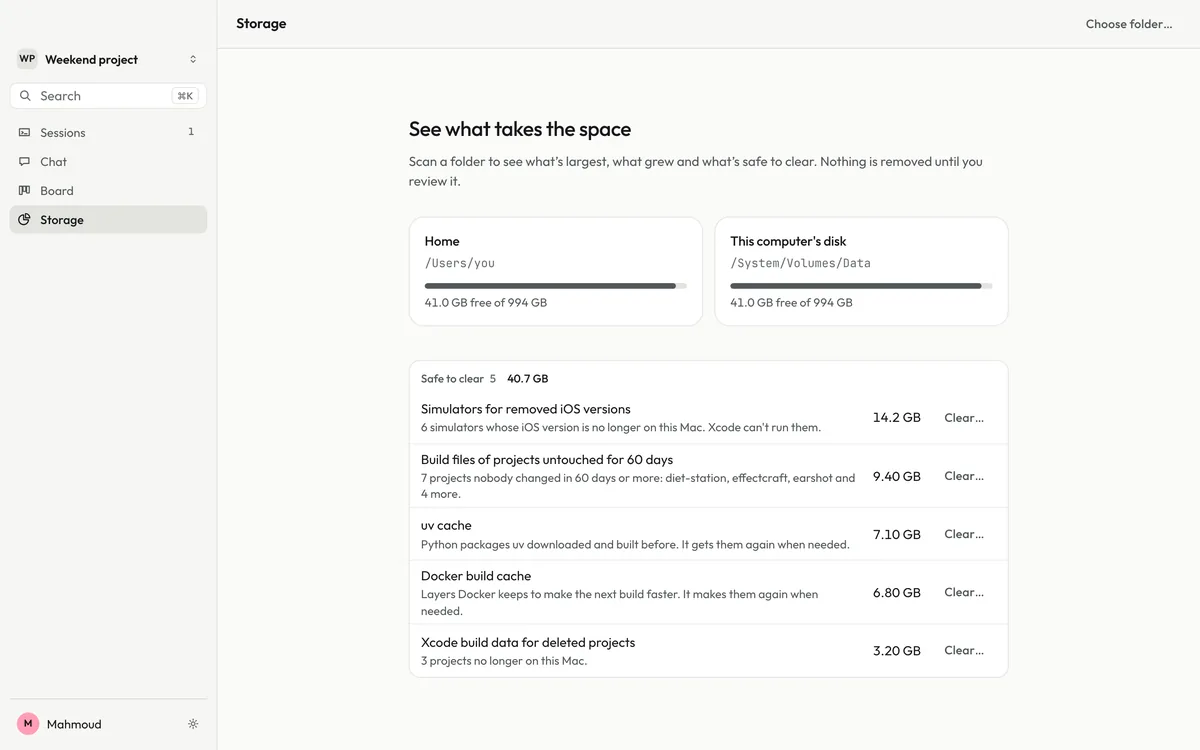Click the M user avatar
1200x750 pixels.
pos(28,724)
